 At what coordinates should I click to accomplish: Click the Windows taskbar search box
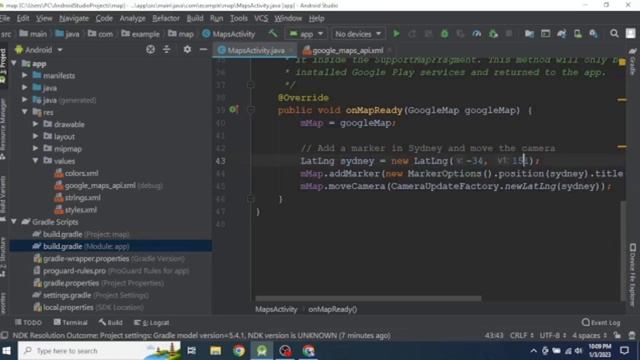point(99,351)
